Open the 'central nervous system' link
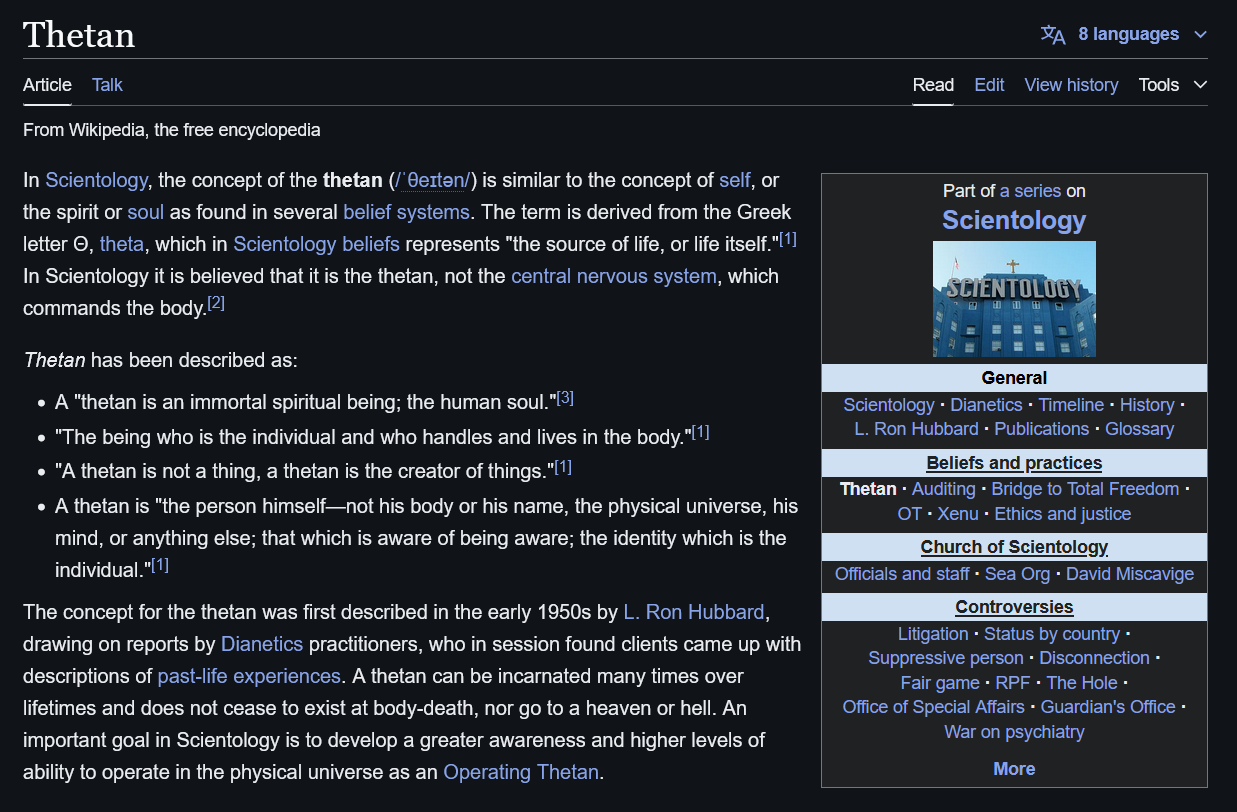1237x812 pixels. (614, 276)
